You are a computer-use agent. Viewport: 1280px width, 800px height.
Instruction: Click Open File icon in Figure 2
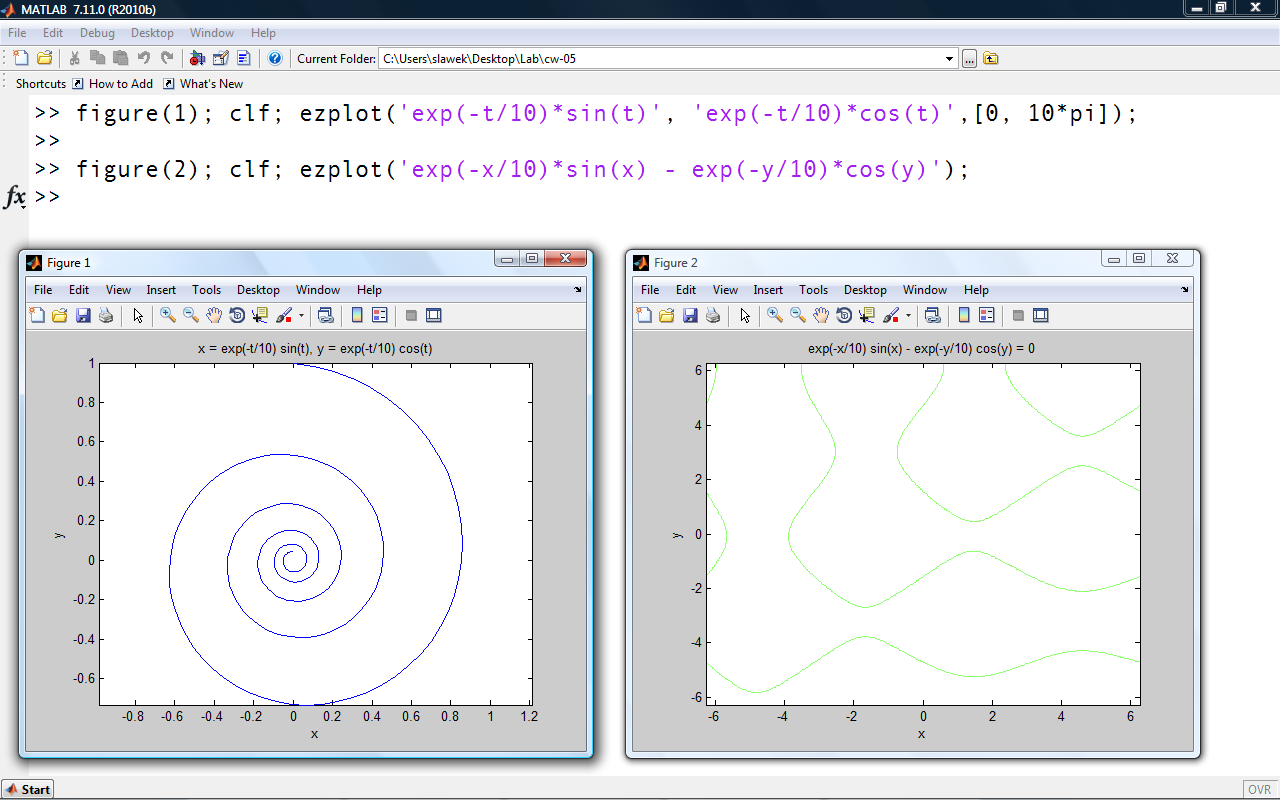(x=667, y=316)
